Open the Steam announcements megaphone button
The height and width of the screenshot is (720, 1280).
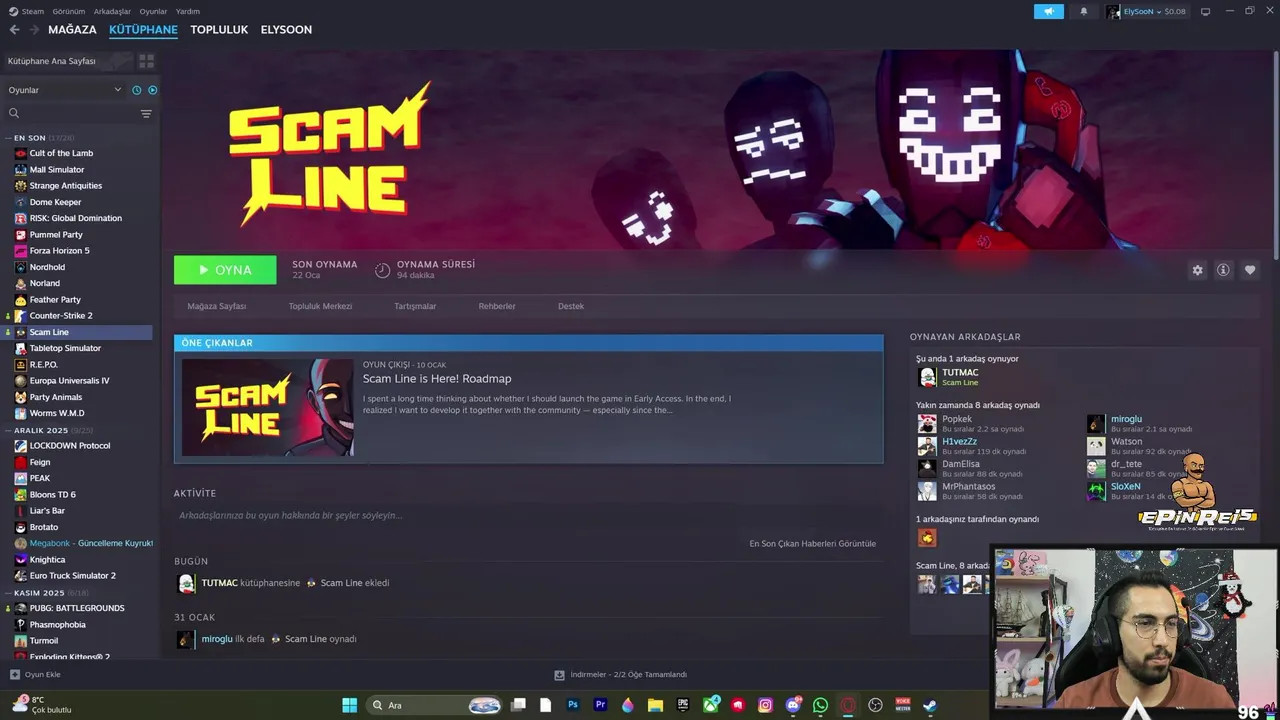coord(1049,11)
